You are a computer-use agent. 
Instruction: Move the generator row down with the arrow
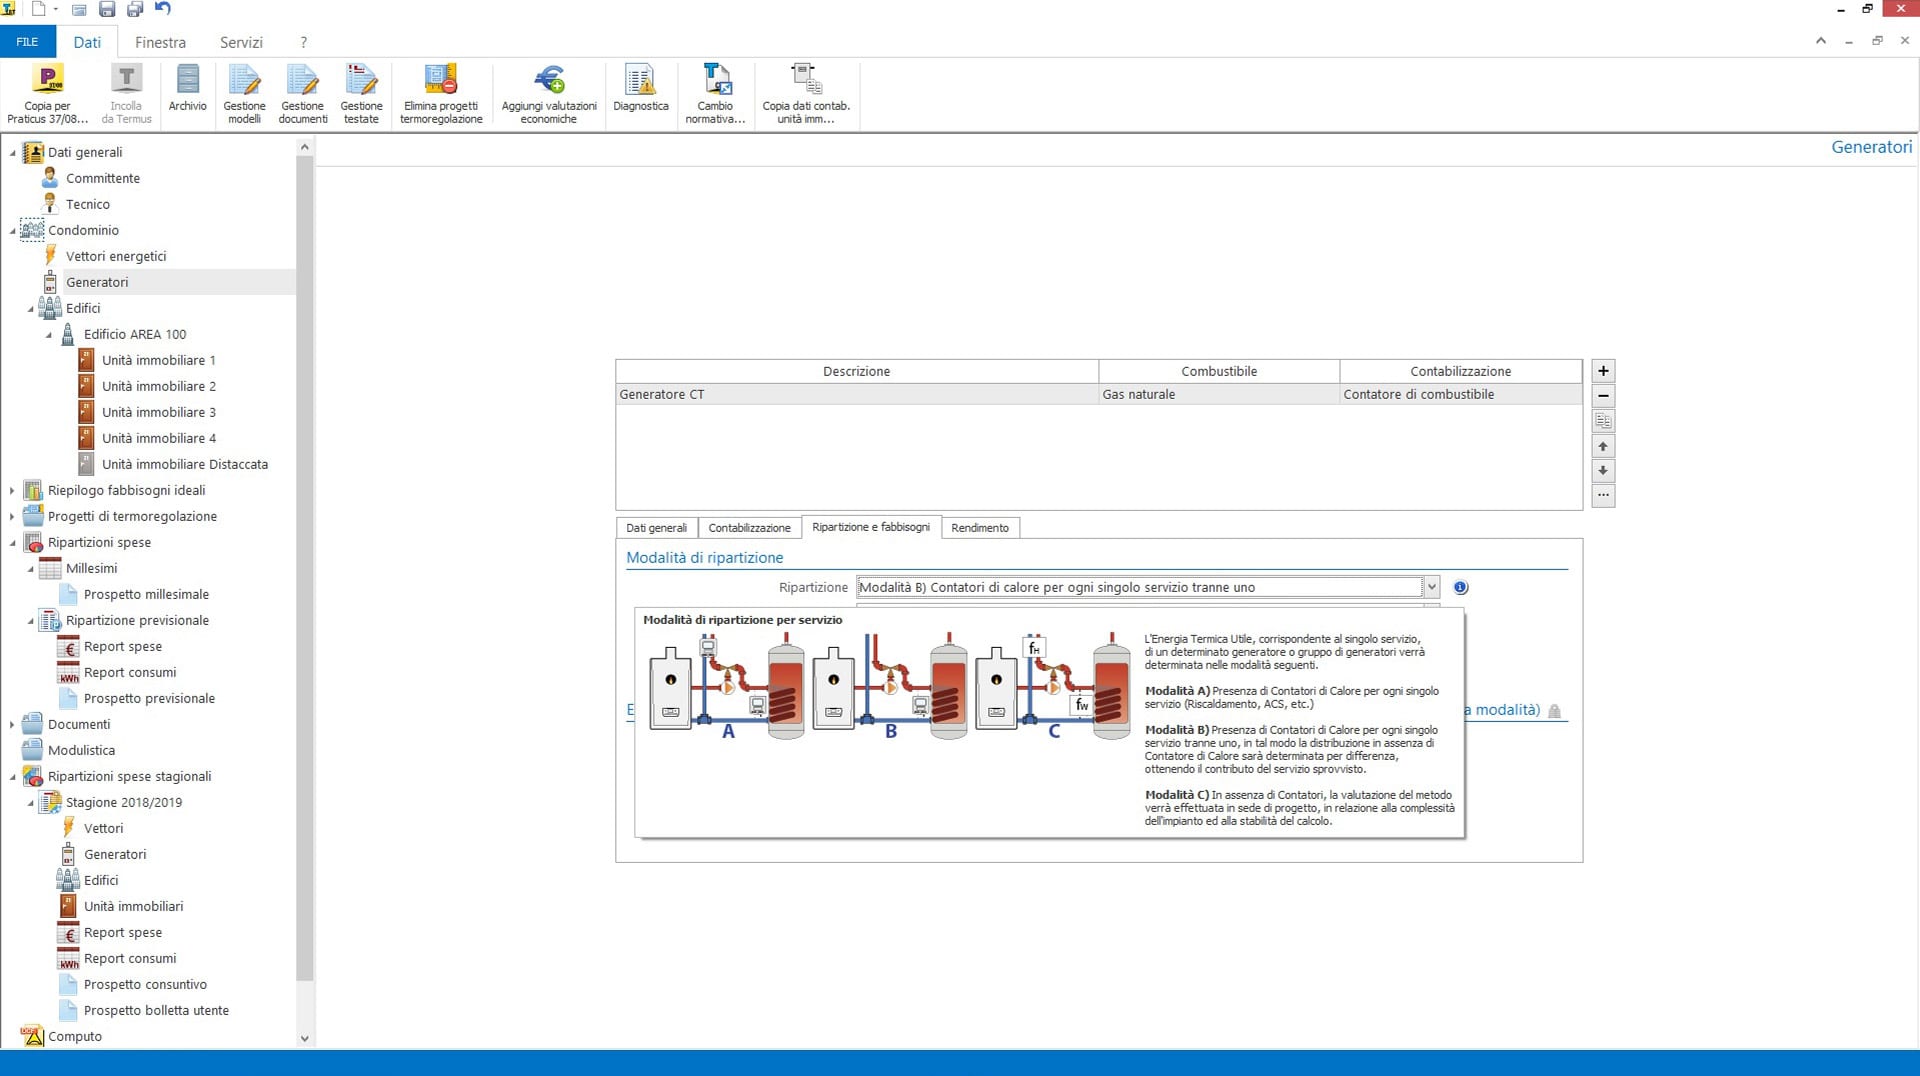point(1603,471)
